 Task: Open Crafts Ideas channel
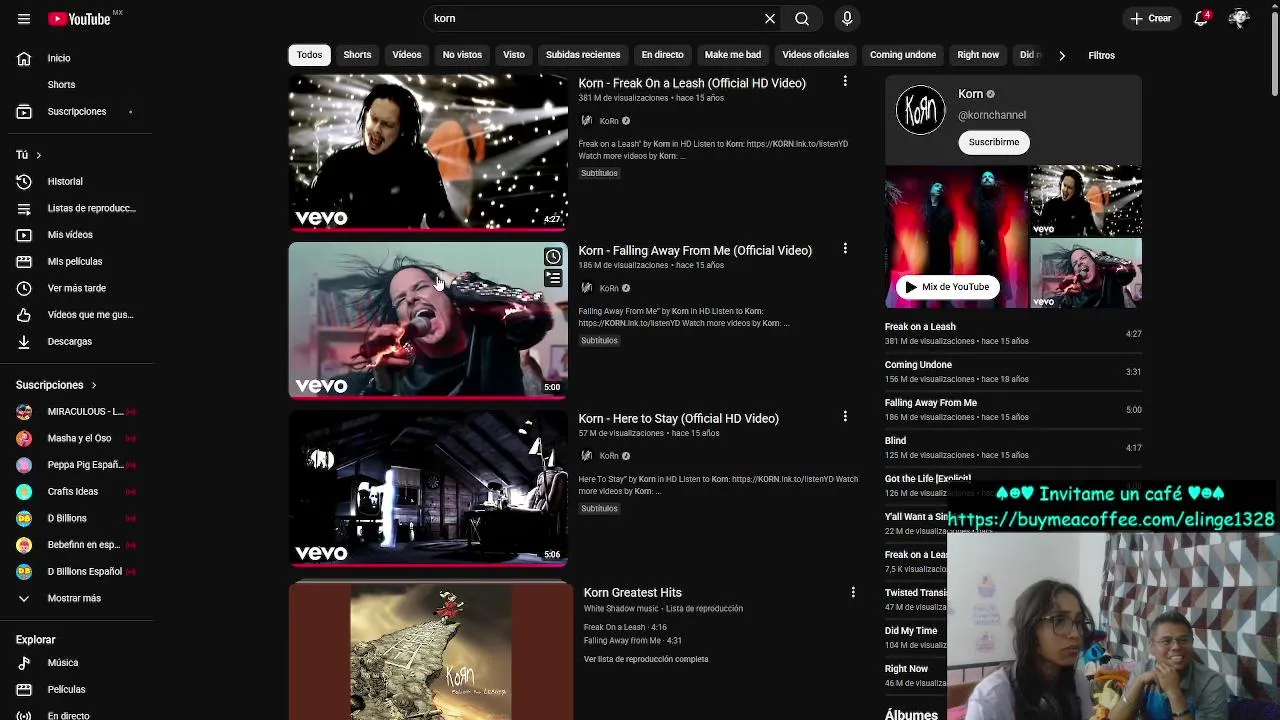(x=76, y=492)
